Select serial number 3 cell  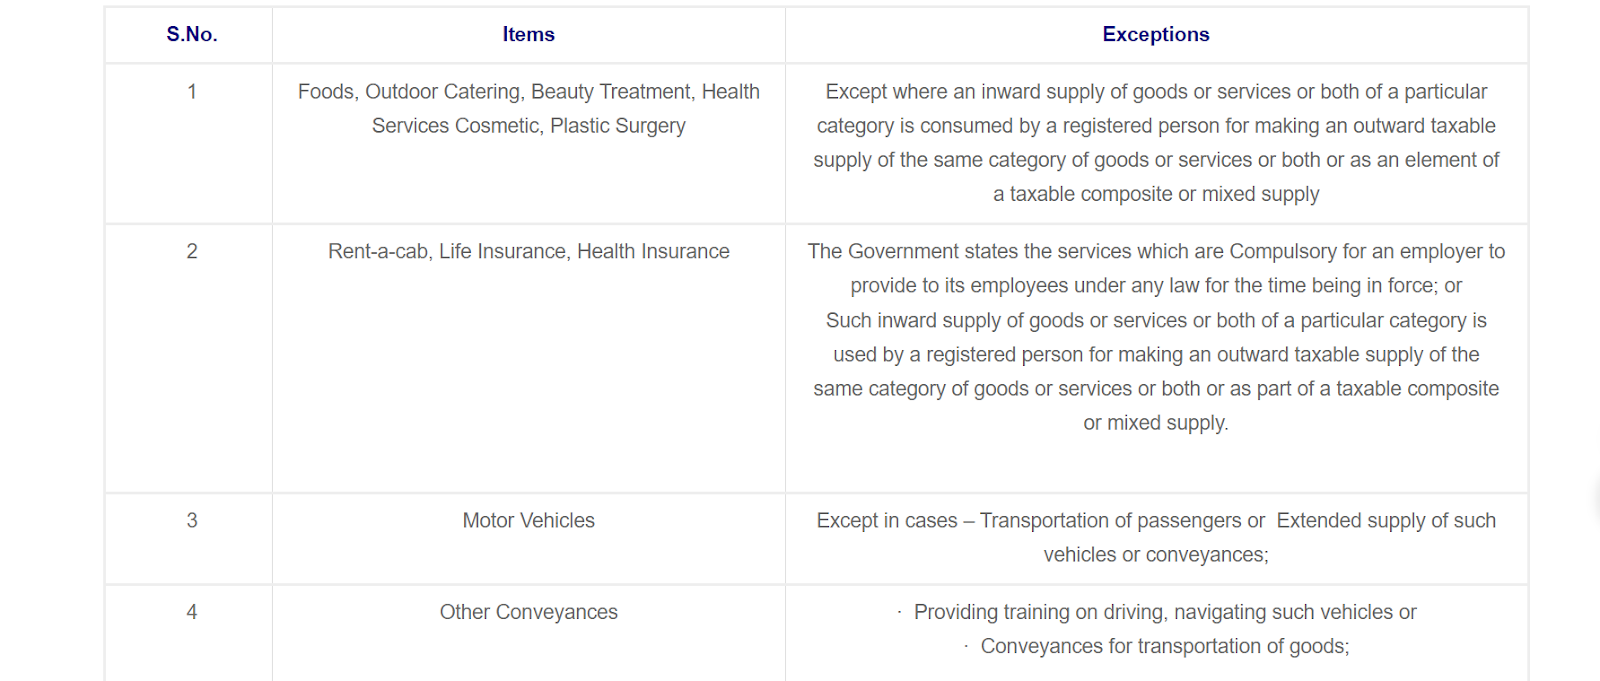(191, 521)
